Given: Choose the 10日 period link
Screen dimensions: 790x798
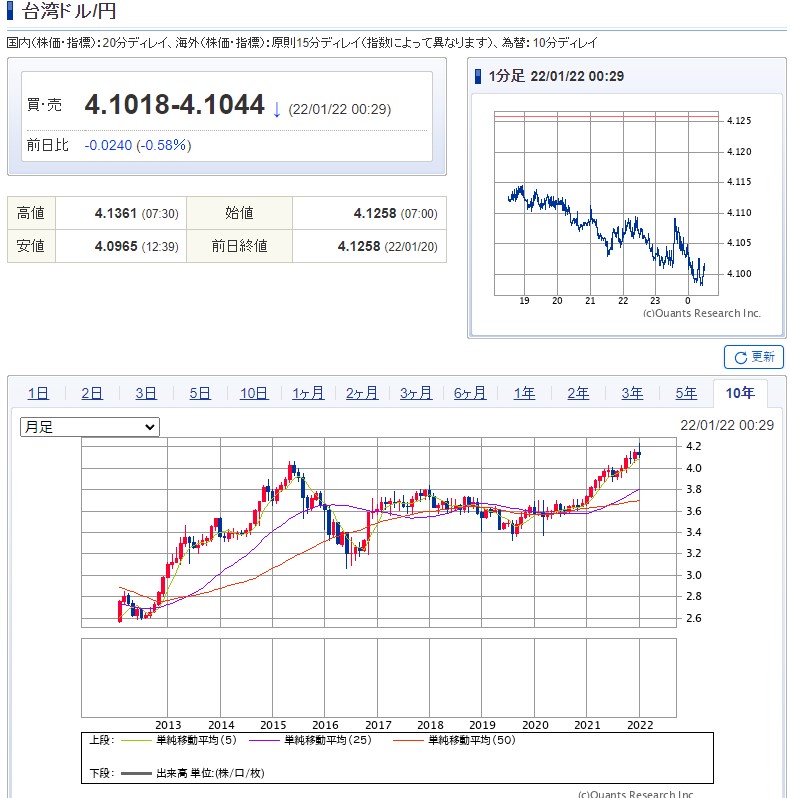Looking at the screenshot, I should tap(254, 393).
